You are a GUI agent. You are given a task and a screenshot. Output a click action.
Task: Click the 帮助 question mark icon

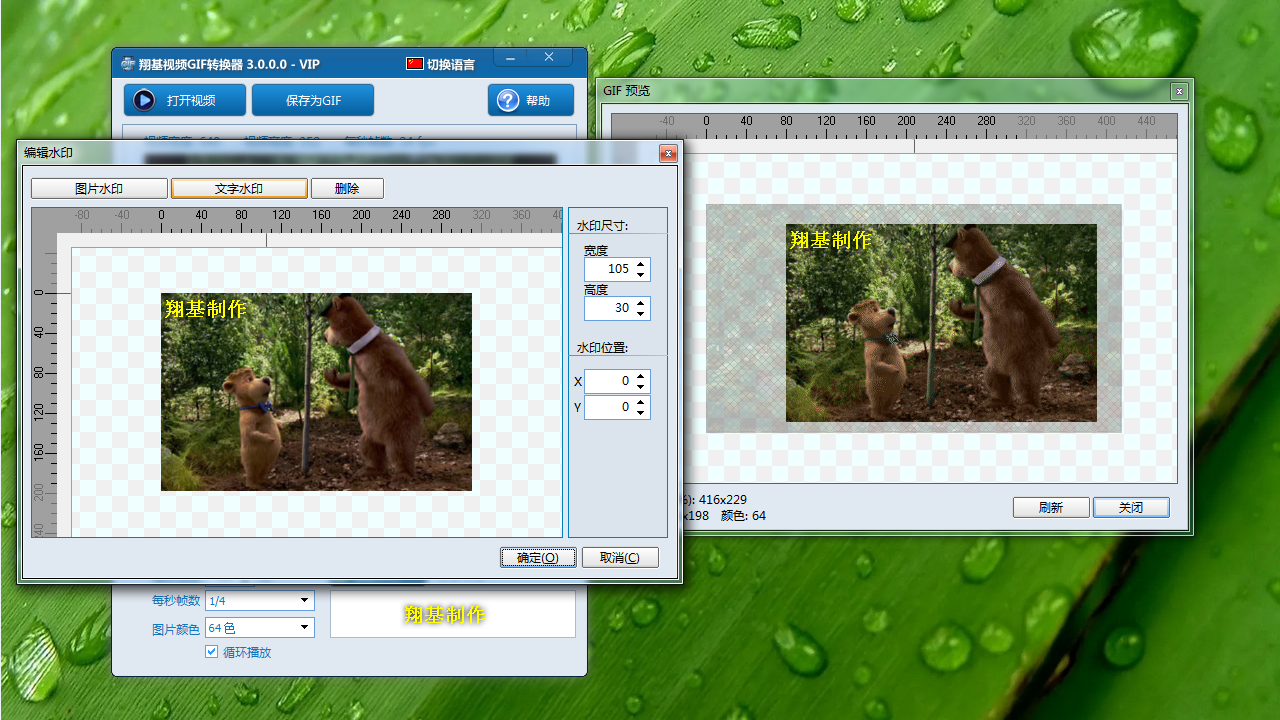(508, 100)
